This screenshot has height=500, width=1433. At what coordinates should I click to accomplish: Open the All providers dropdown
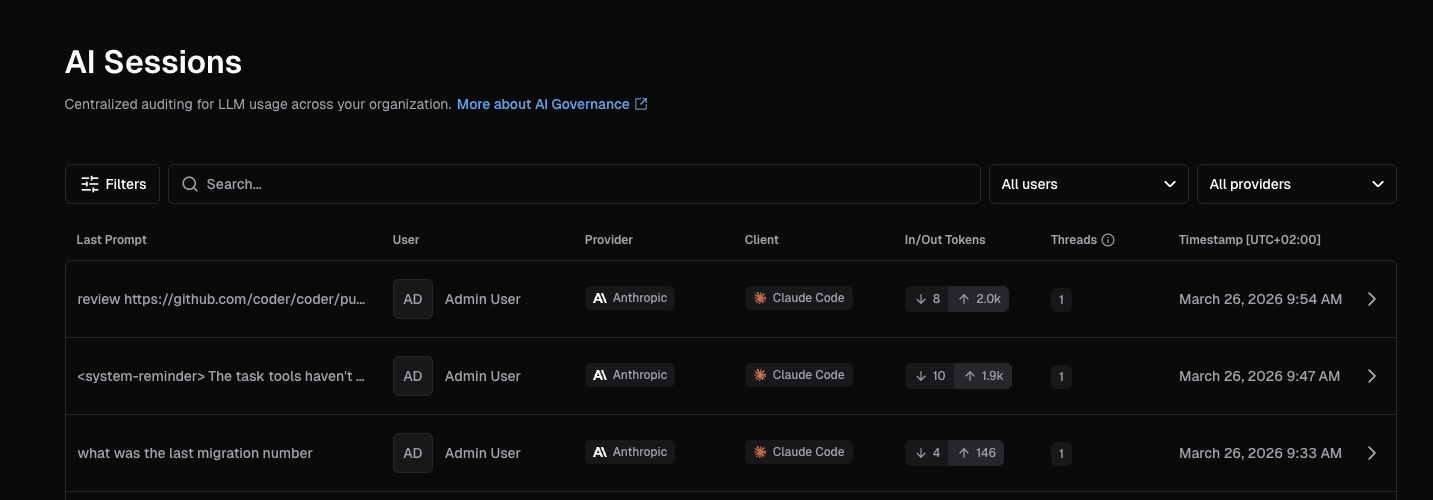[x=1297, y=184]
